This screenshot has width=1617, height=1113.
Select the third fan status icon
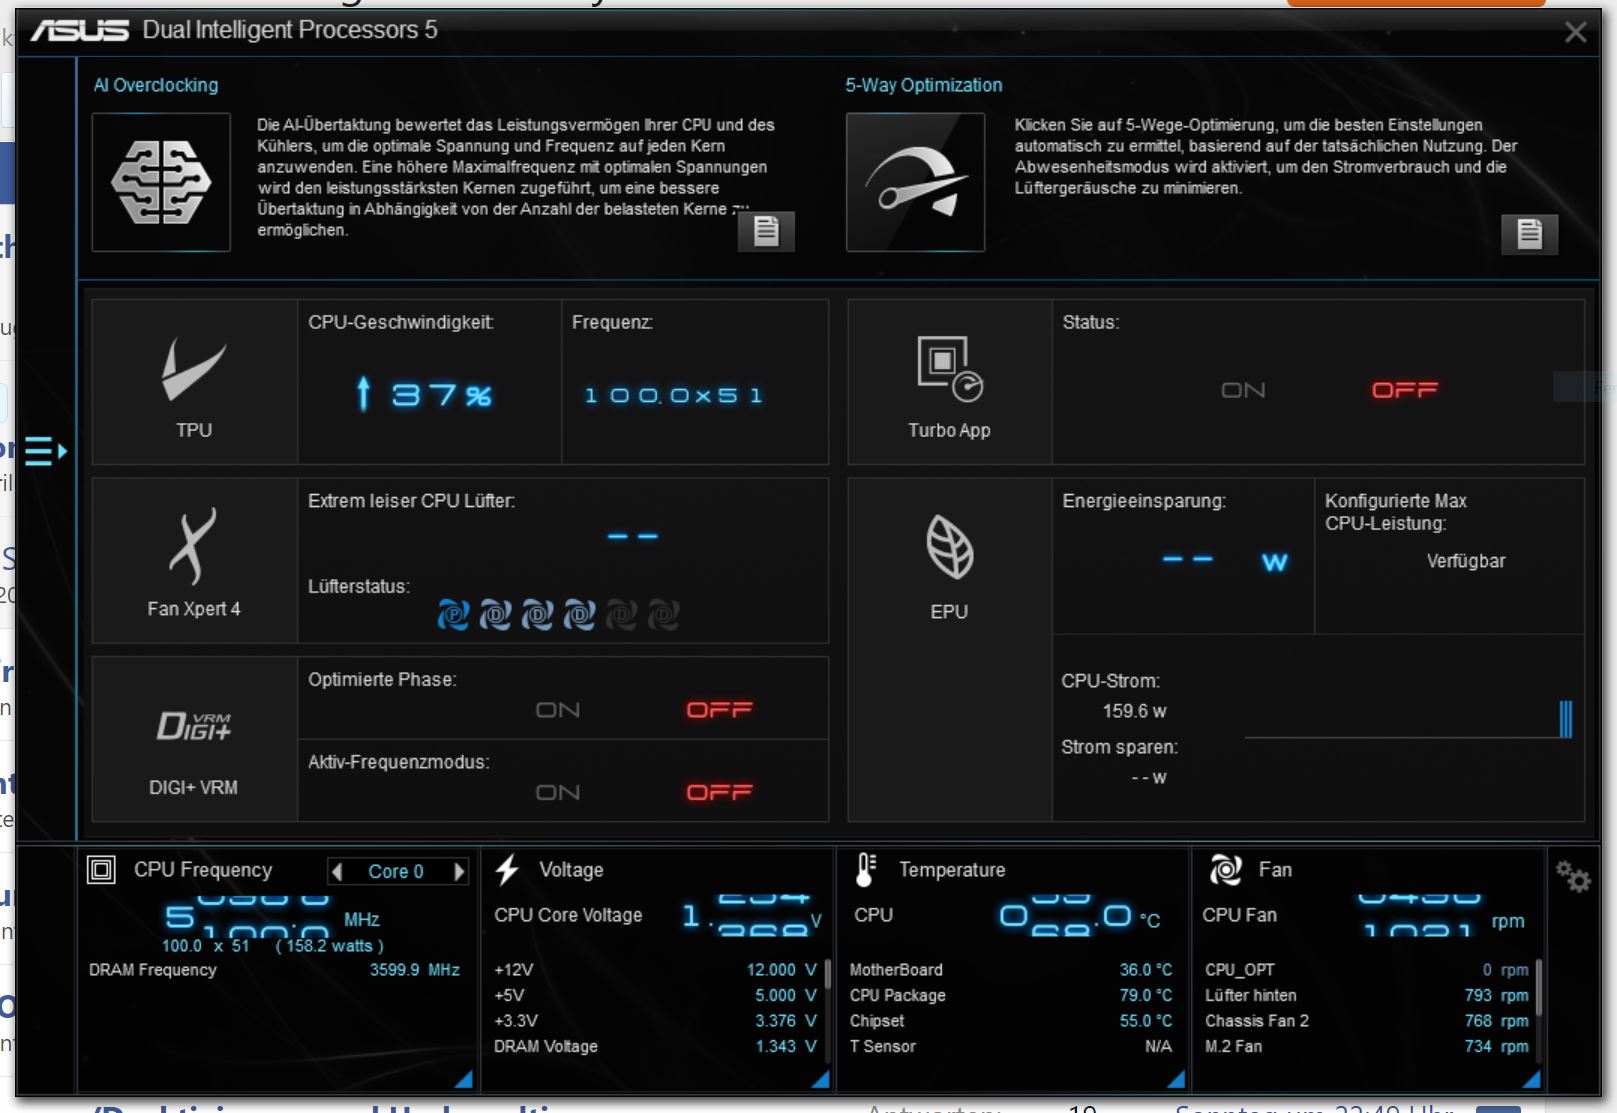(537, 614)
